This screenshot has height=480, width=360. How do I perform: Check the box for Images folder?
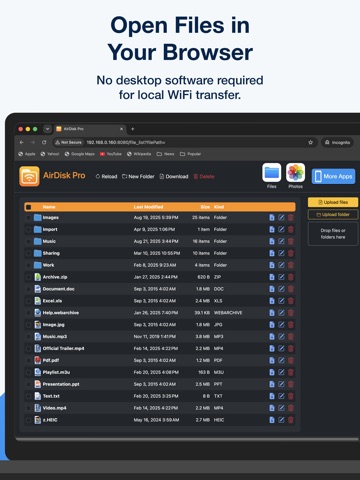pos(29,218)
